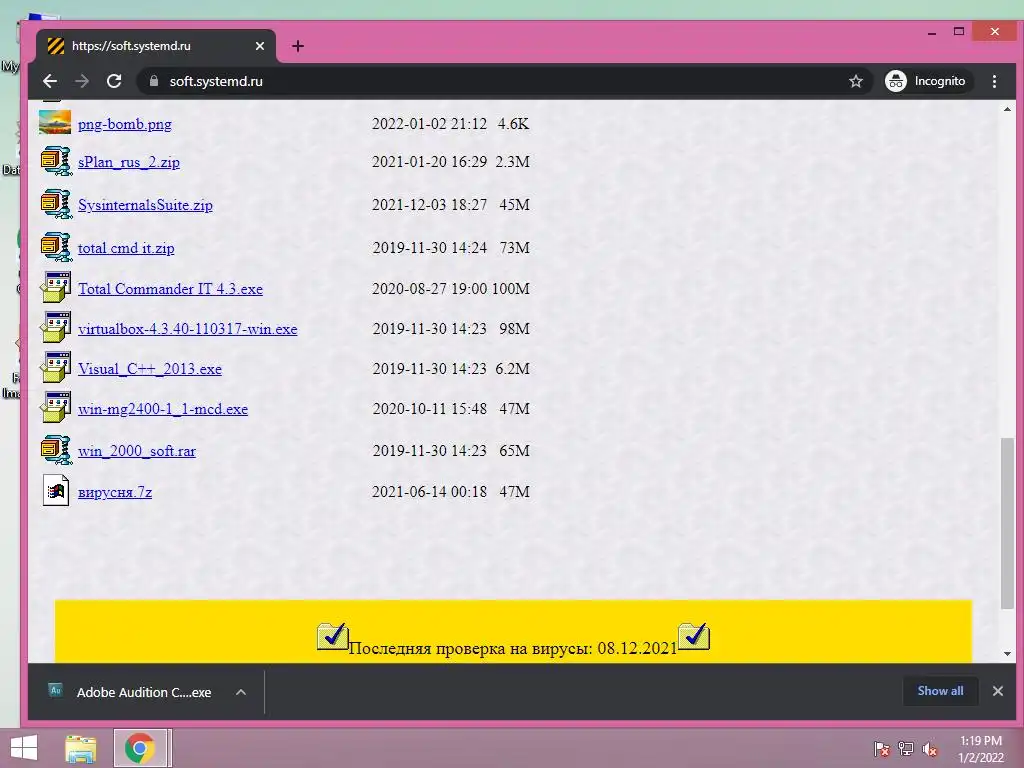Click the file icon beside вирусня.7z
Image resolution: width=1024 pixels, height=768 pixels.
click(56, 490)
